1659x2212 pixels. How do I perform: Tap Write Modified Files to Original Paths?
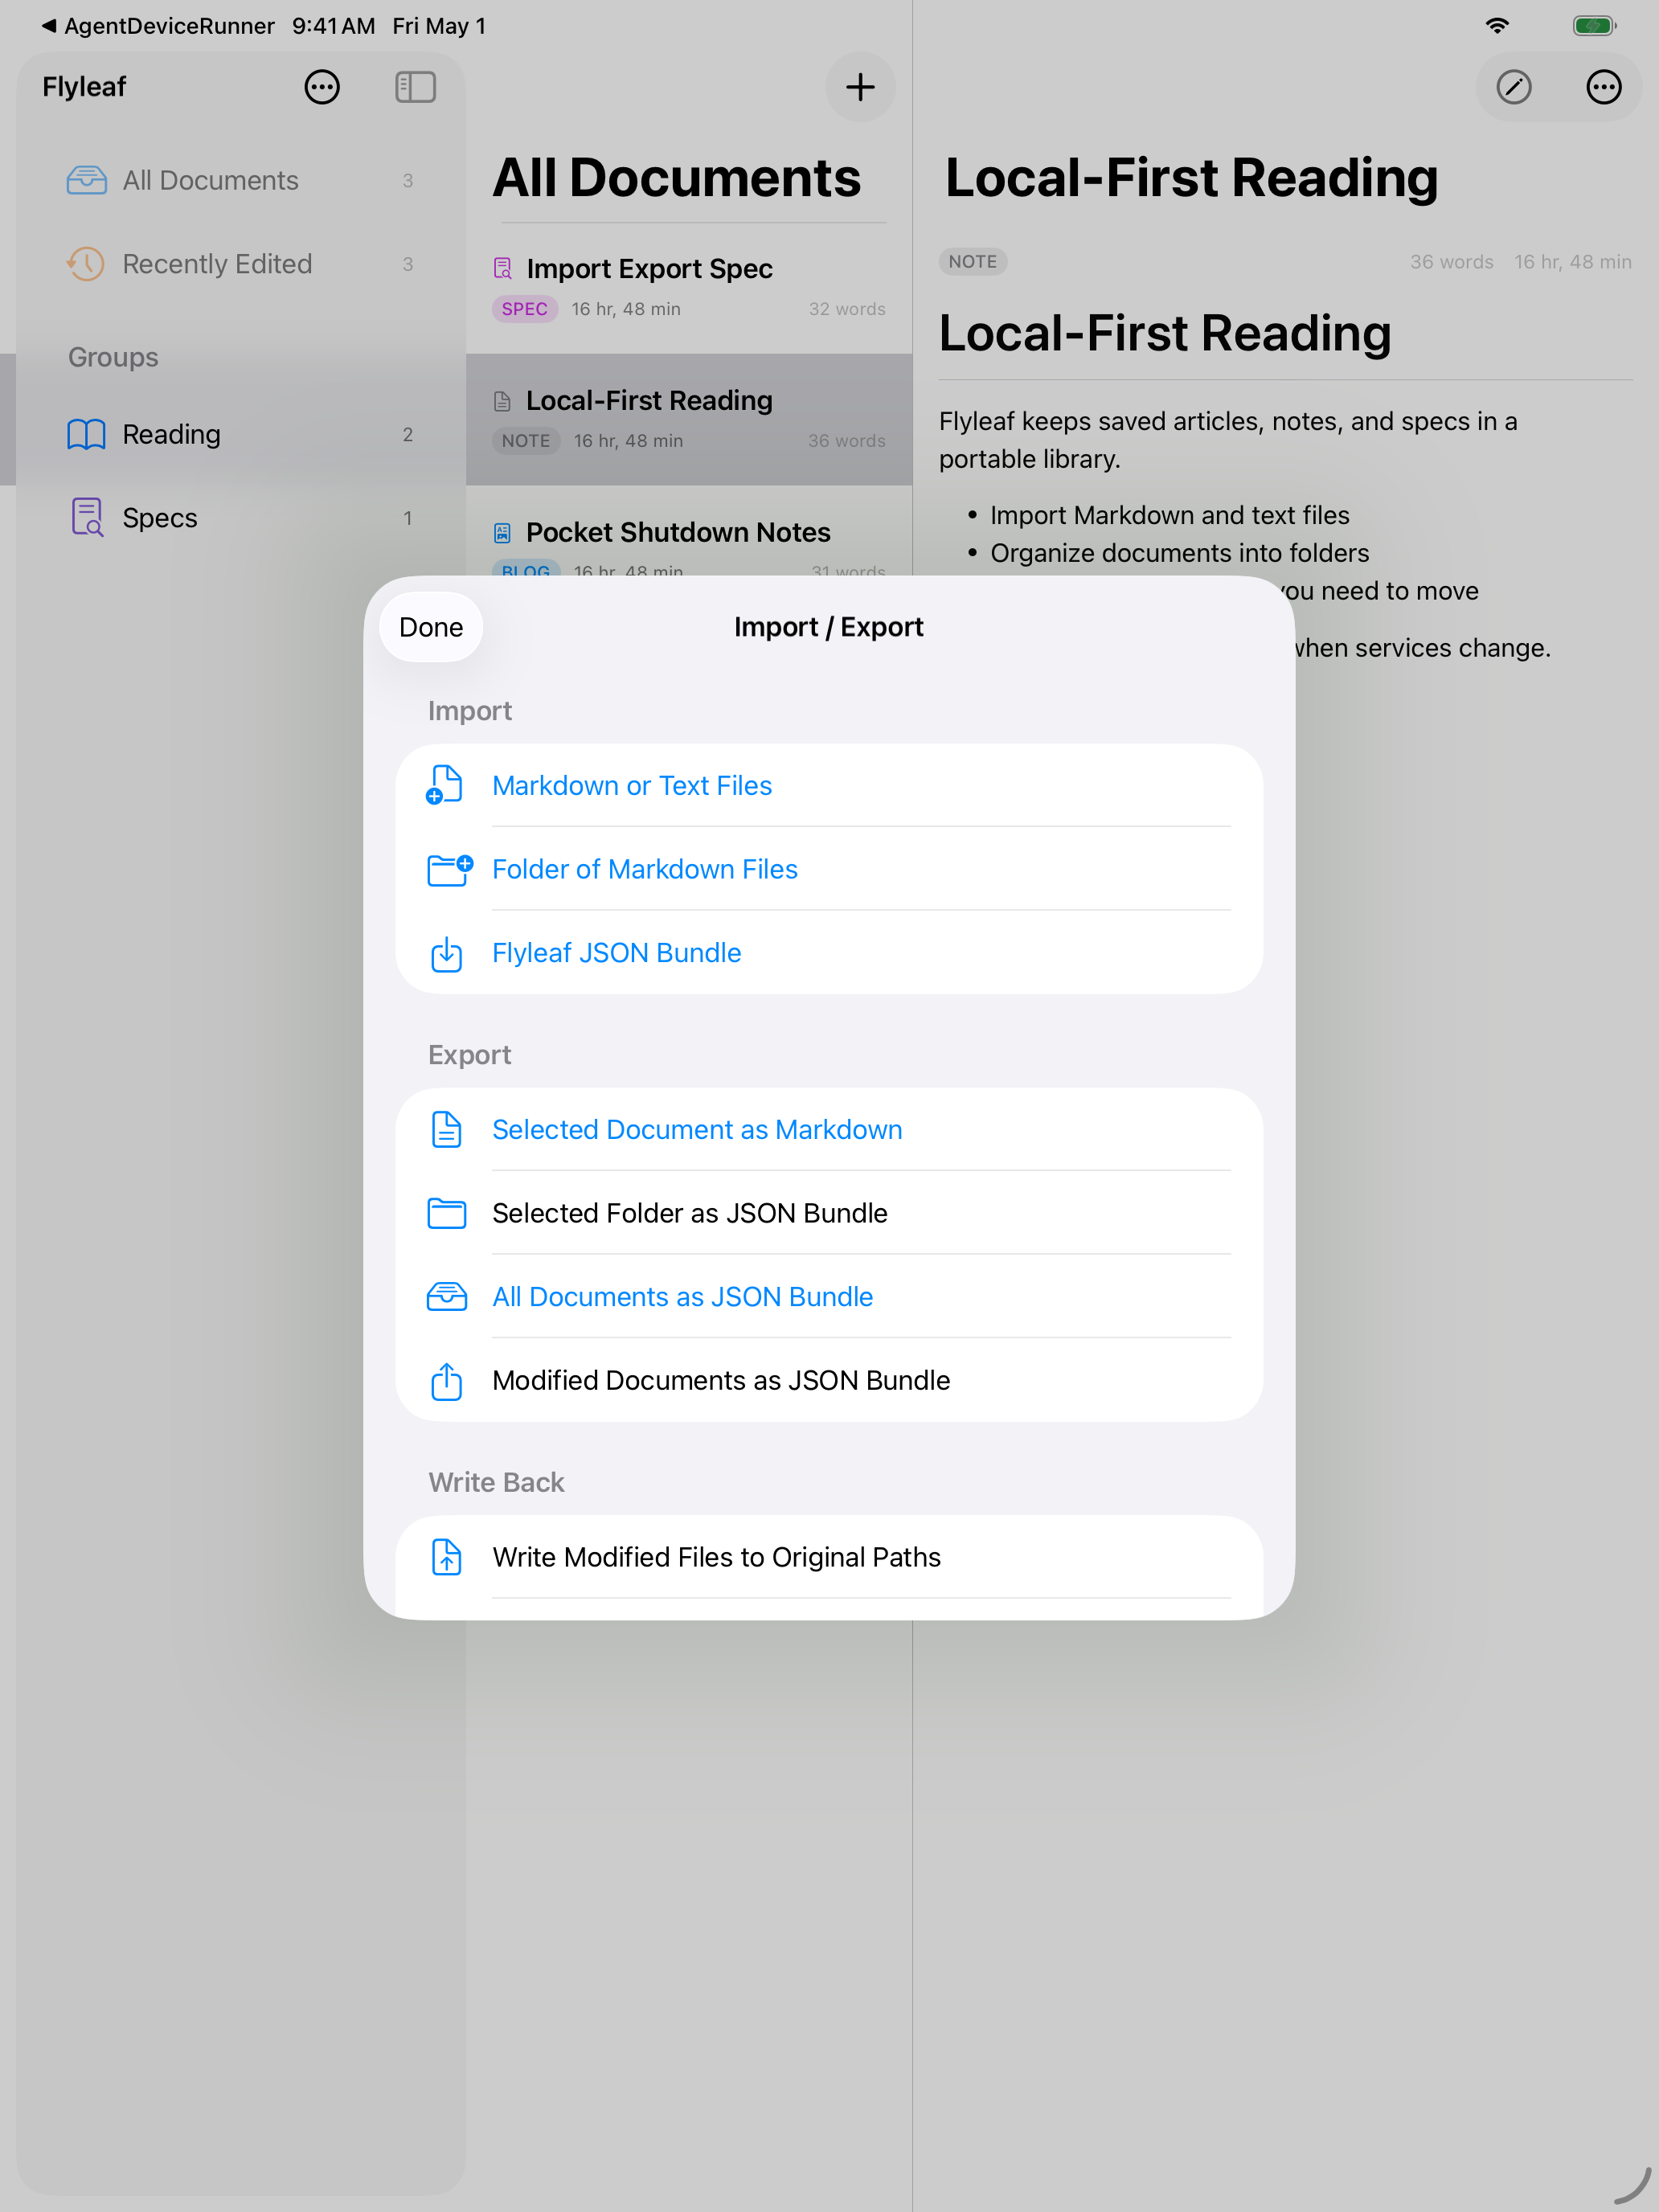click(829, 1557)
